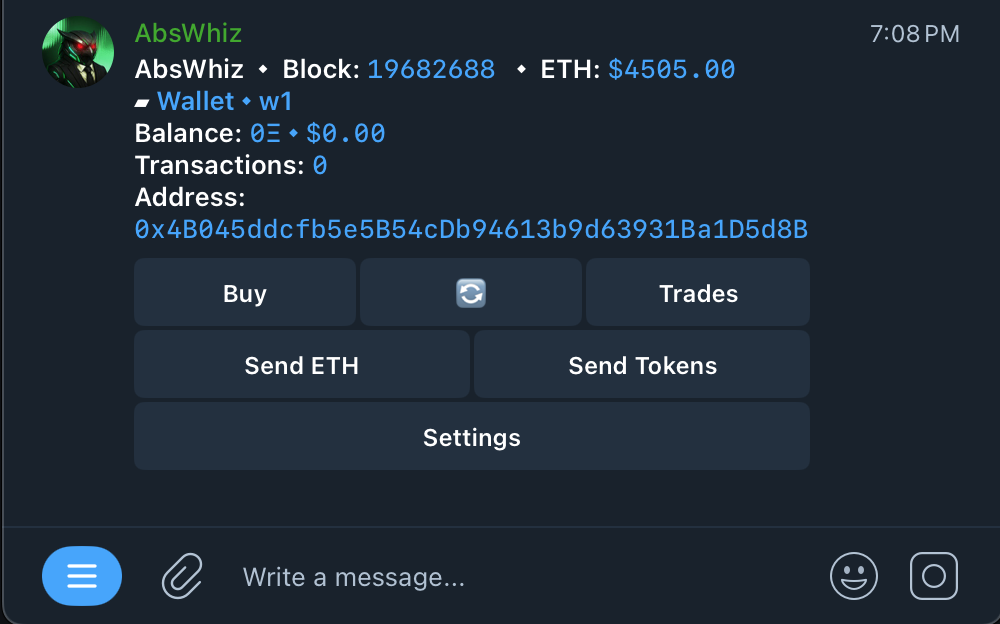Click the green AbsWhiz sender name
The height and width of the screenshot is (624, 1000).
[188, 33]
